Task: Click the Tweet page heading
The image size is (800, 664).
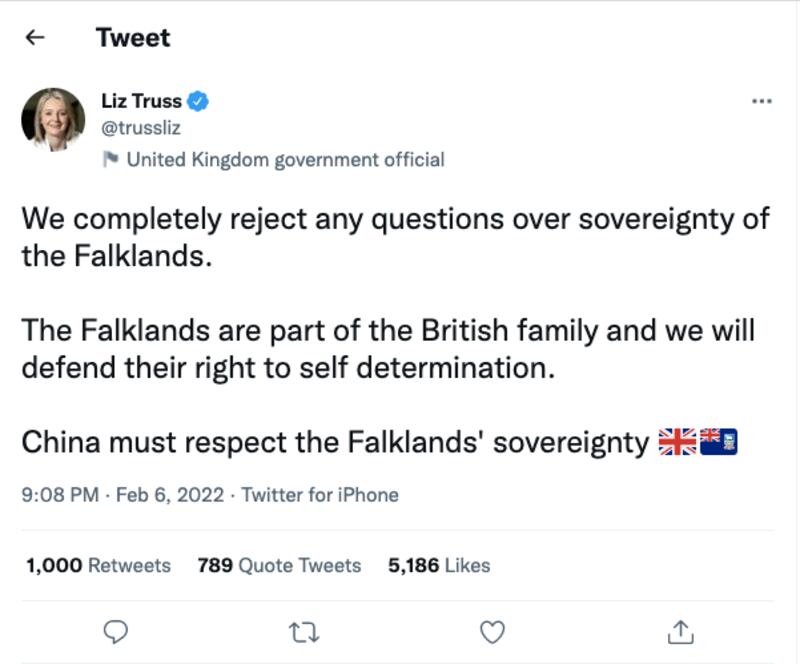Action: click(x=133, y=38)
